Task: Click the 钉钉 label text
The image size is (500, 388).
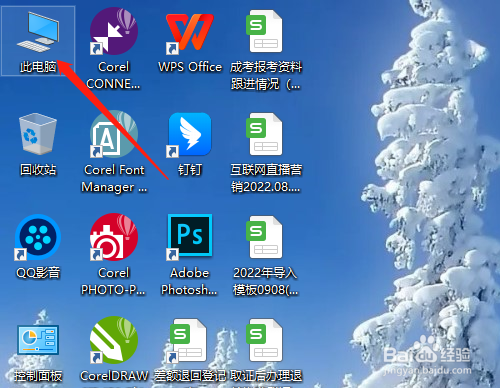Action: pos(190,170)
